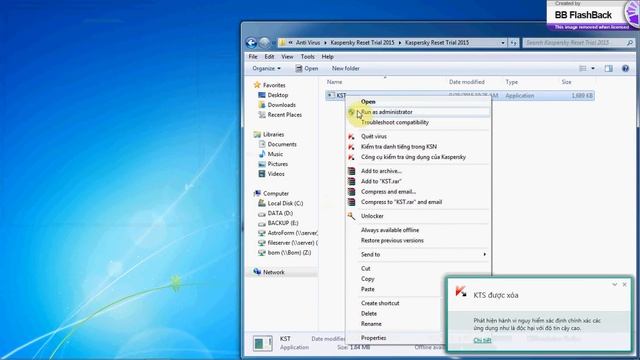Select Restore previous versions
Image resolution: width=640 pixels, height=360 pixels.
tap(418, 240)
